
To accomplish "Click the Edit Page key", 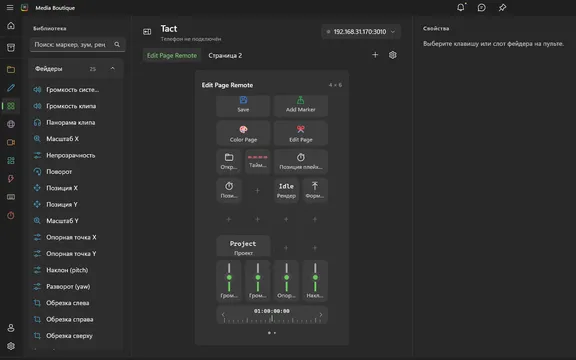I will [x=300, y=133].
